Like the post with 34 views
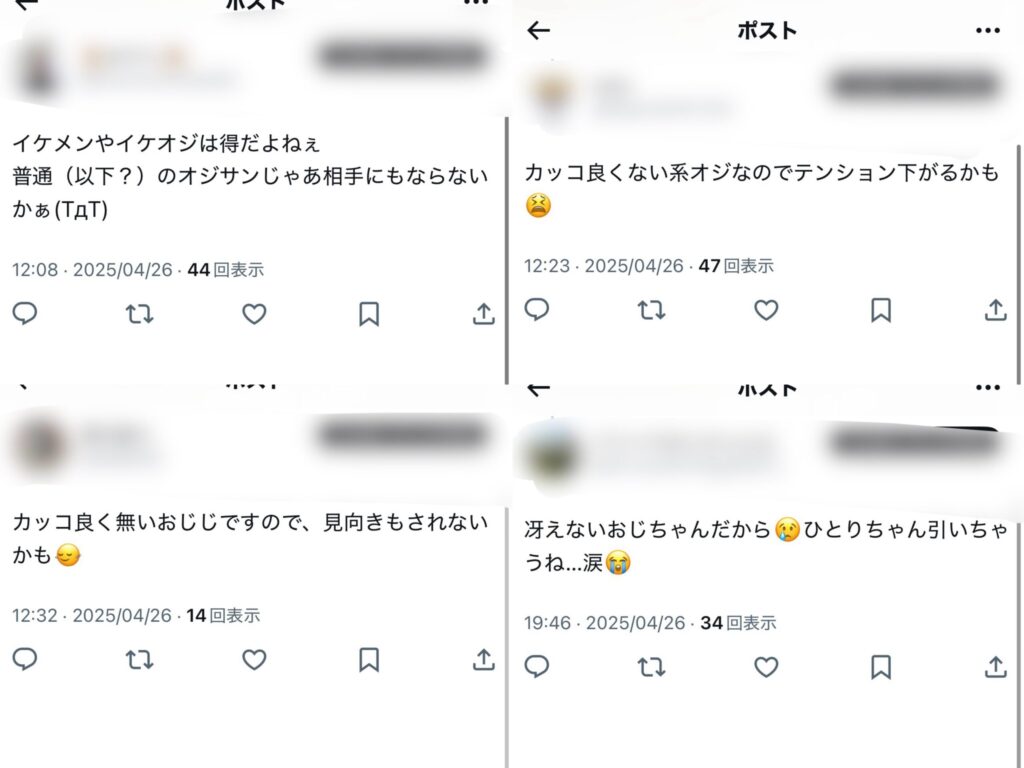Viewport: 1024px width, 768px height. pos(766,667)
